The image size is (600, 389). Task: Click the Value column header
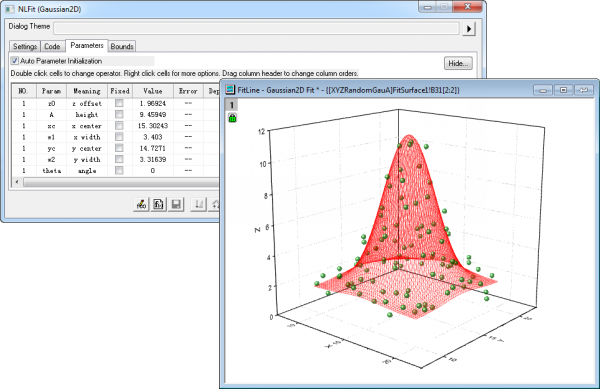[153, 91]
